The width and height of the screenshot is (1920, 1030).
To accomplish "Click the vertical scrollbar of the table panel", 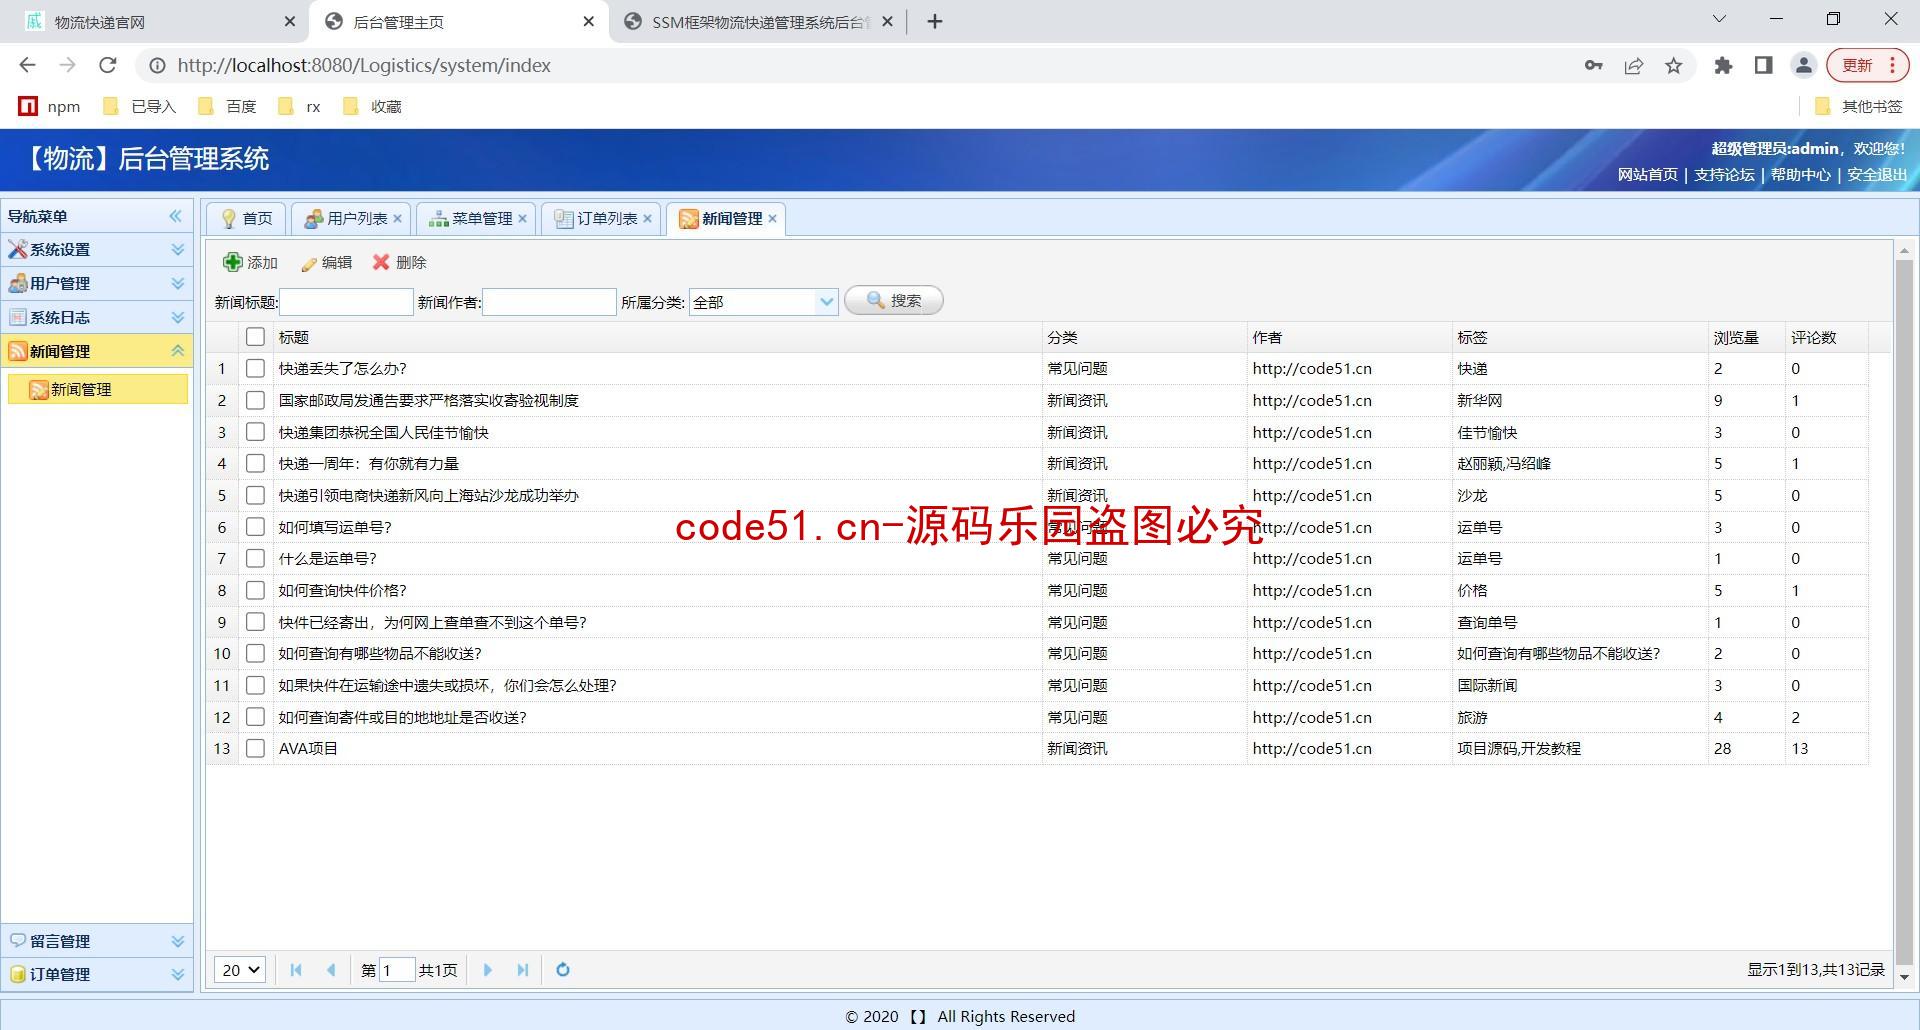I will pyautogui.click(x=1904, y=610).
